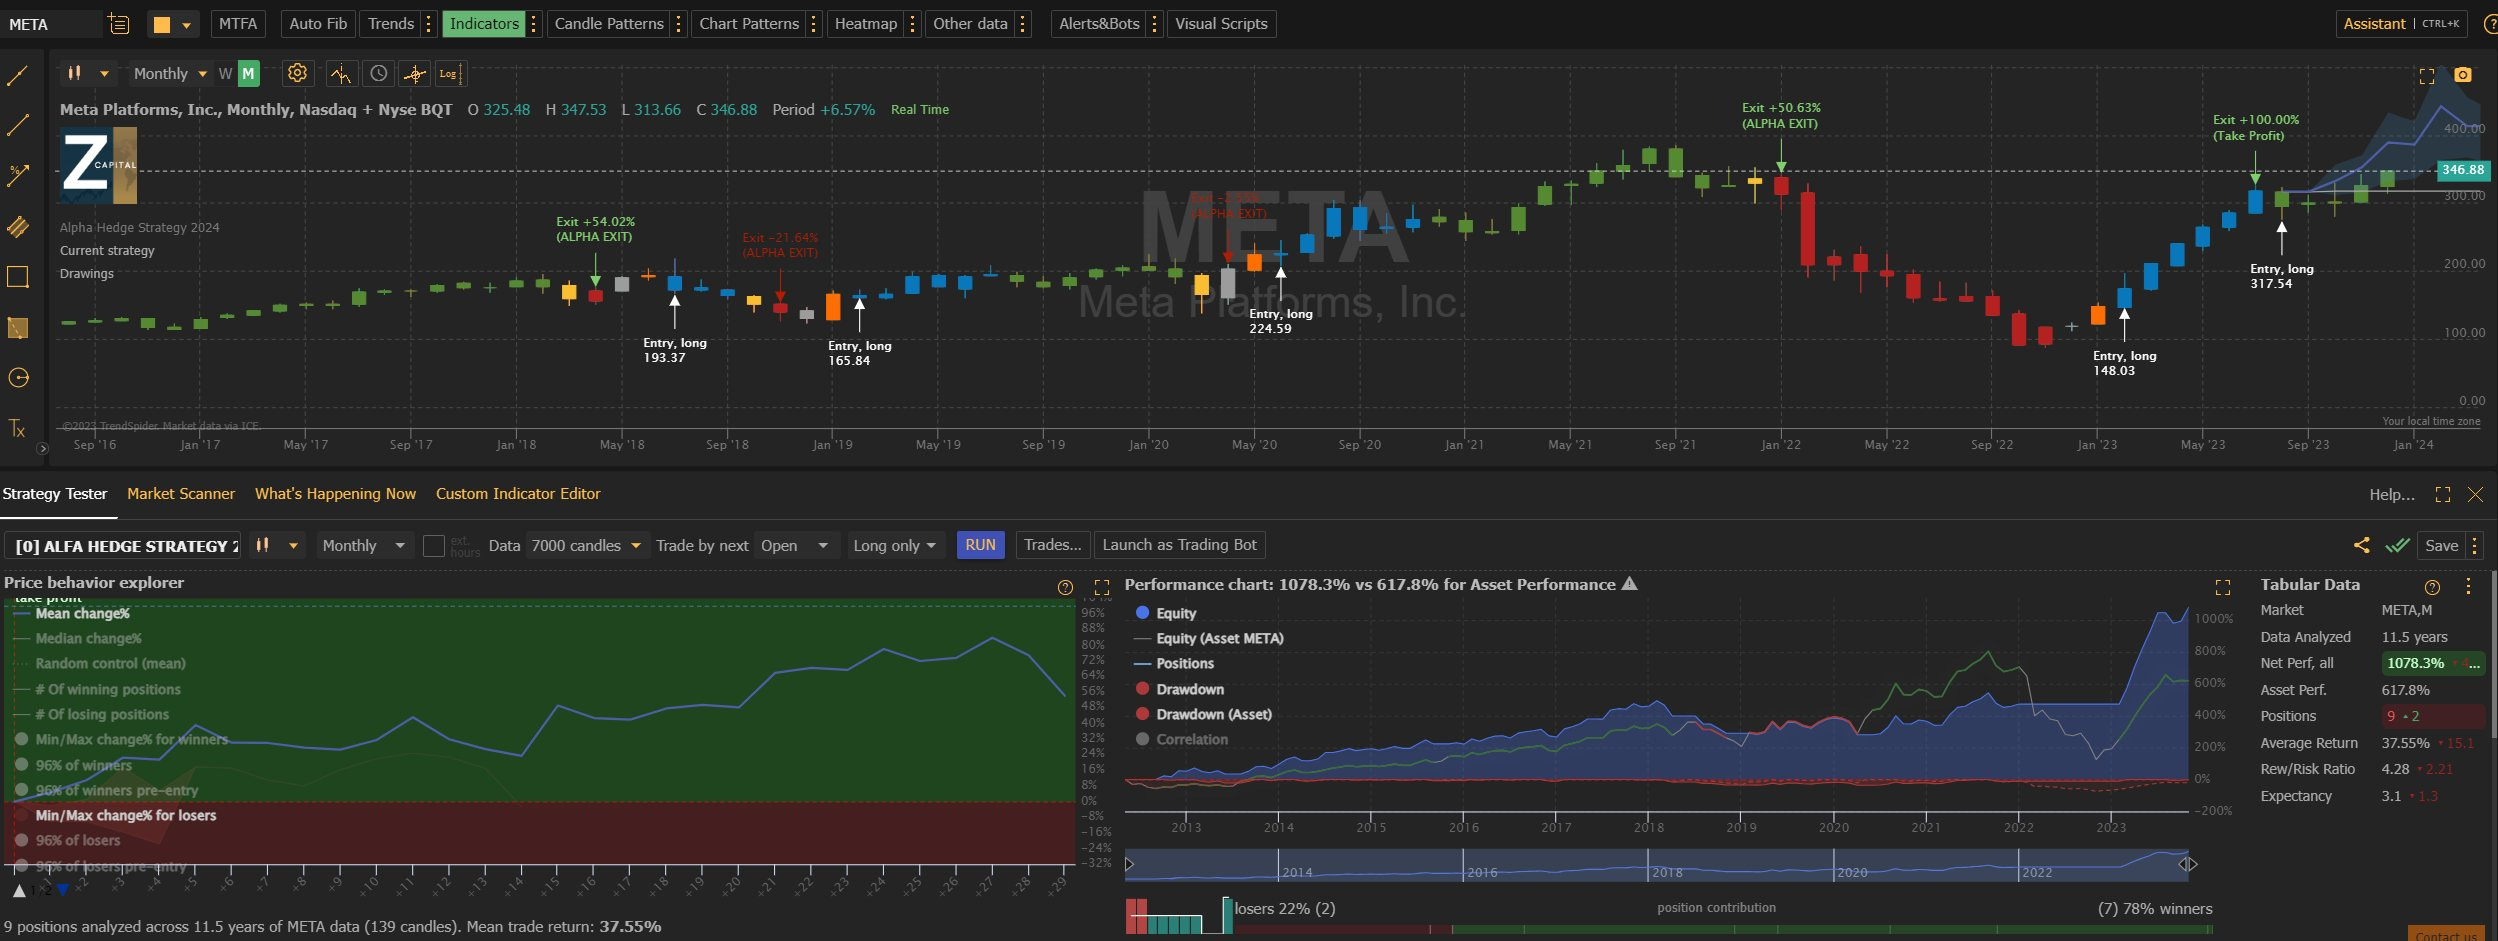
Task: Open What's Happening Now tab
Action: (x=335, y=494)
